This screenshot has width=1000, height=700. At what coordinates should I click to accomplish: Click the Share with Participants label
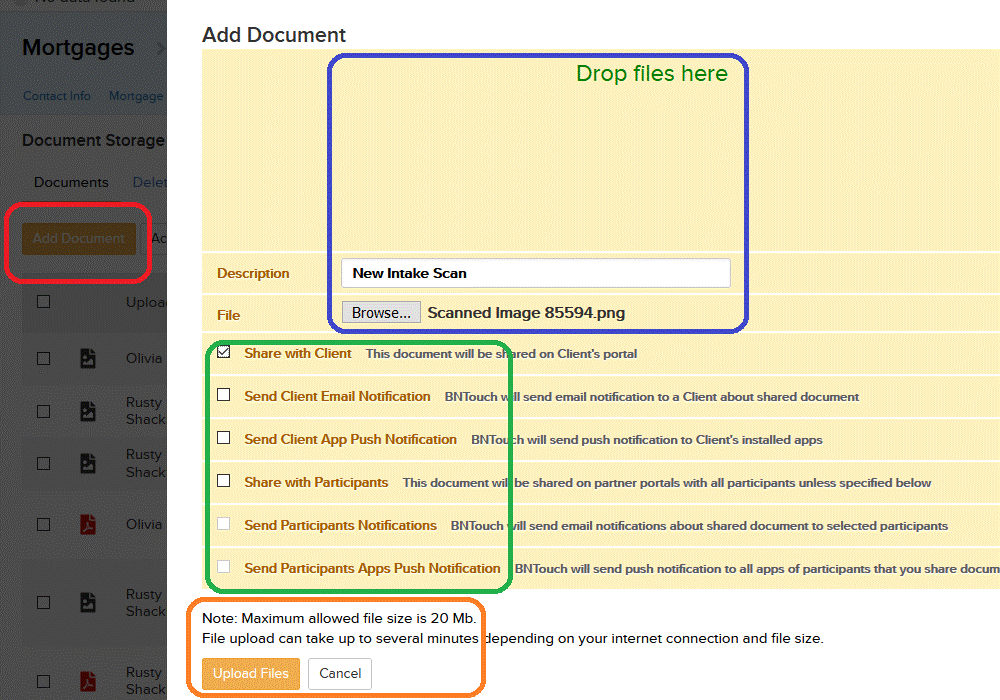316,482
